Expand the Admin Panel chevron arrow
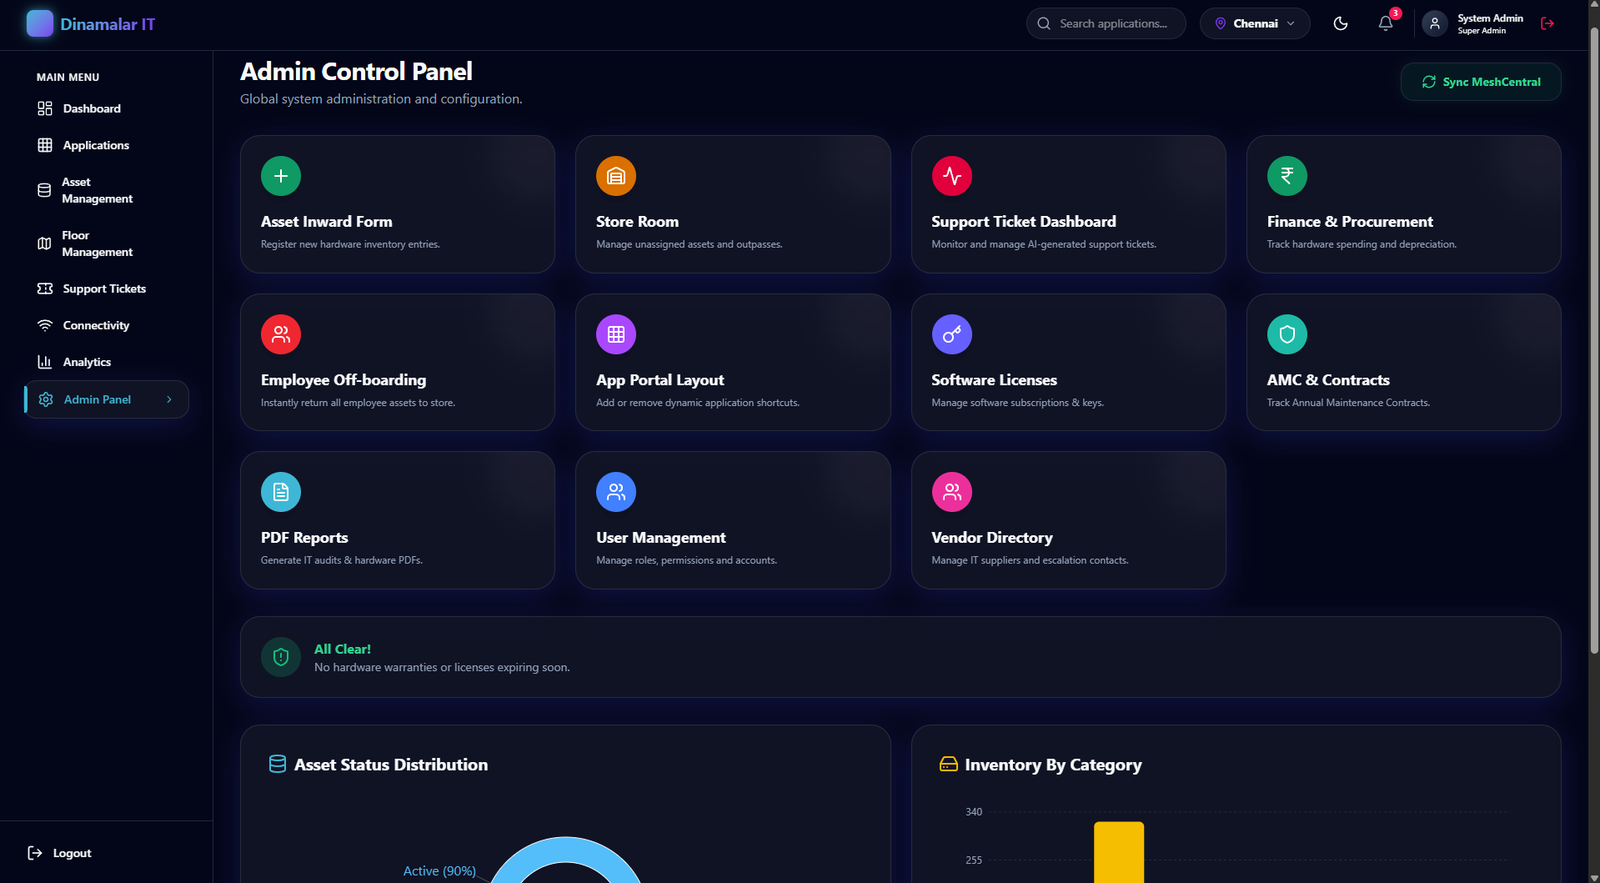This screenshot has width=1600, height=883. [x=169, y=399]
